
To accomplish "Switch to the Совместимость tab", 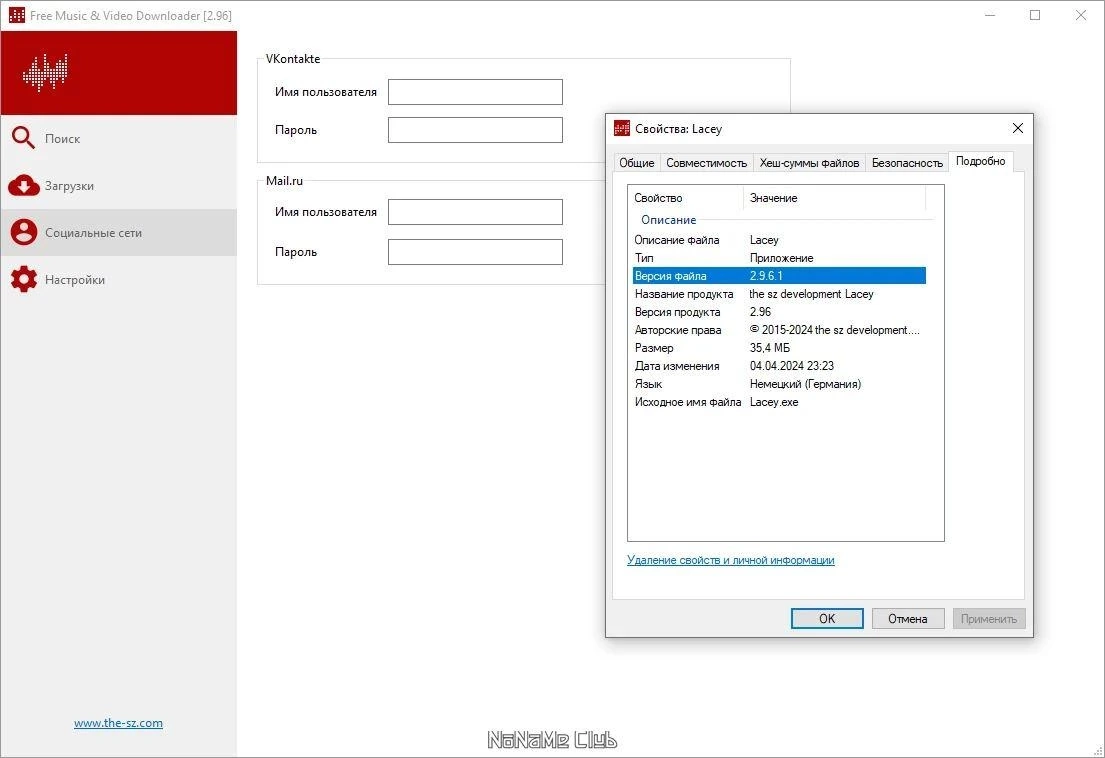I will 706,163.
